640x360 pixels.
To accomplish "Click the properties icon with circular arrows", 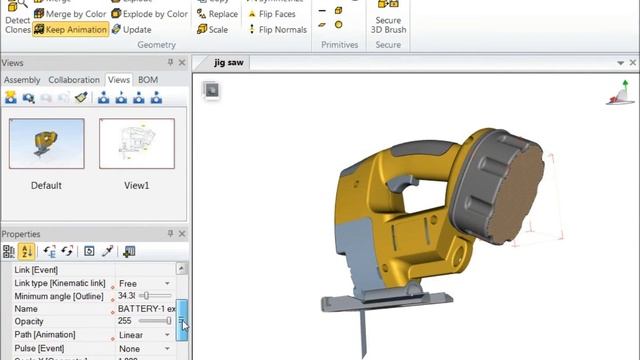I will click(x=67, y=251).
